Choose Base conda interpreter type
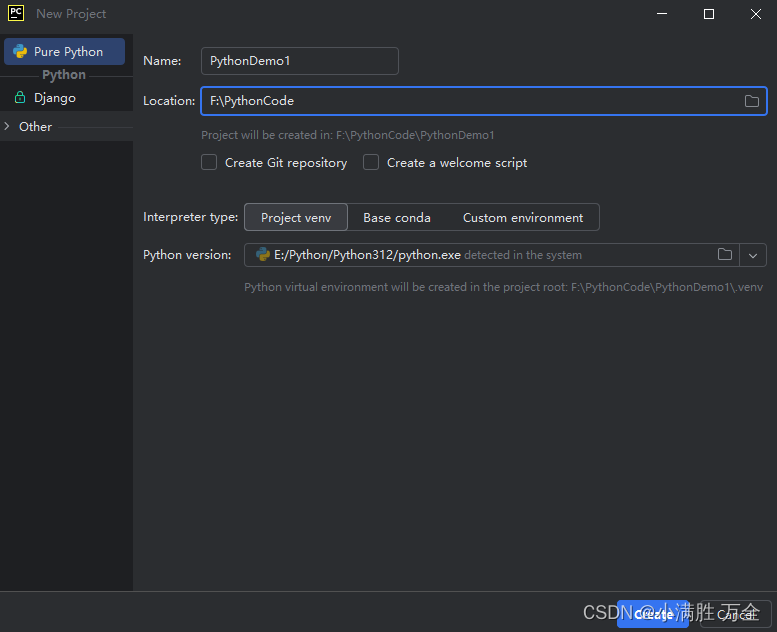Screen dimensions: 777x632 [x=396, y=218]
